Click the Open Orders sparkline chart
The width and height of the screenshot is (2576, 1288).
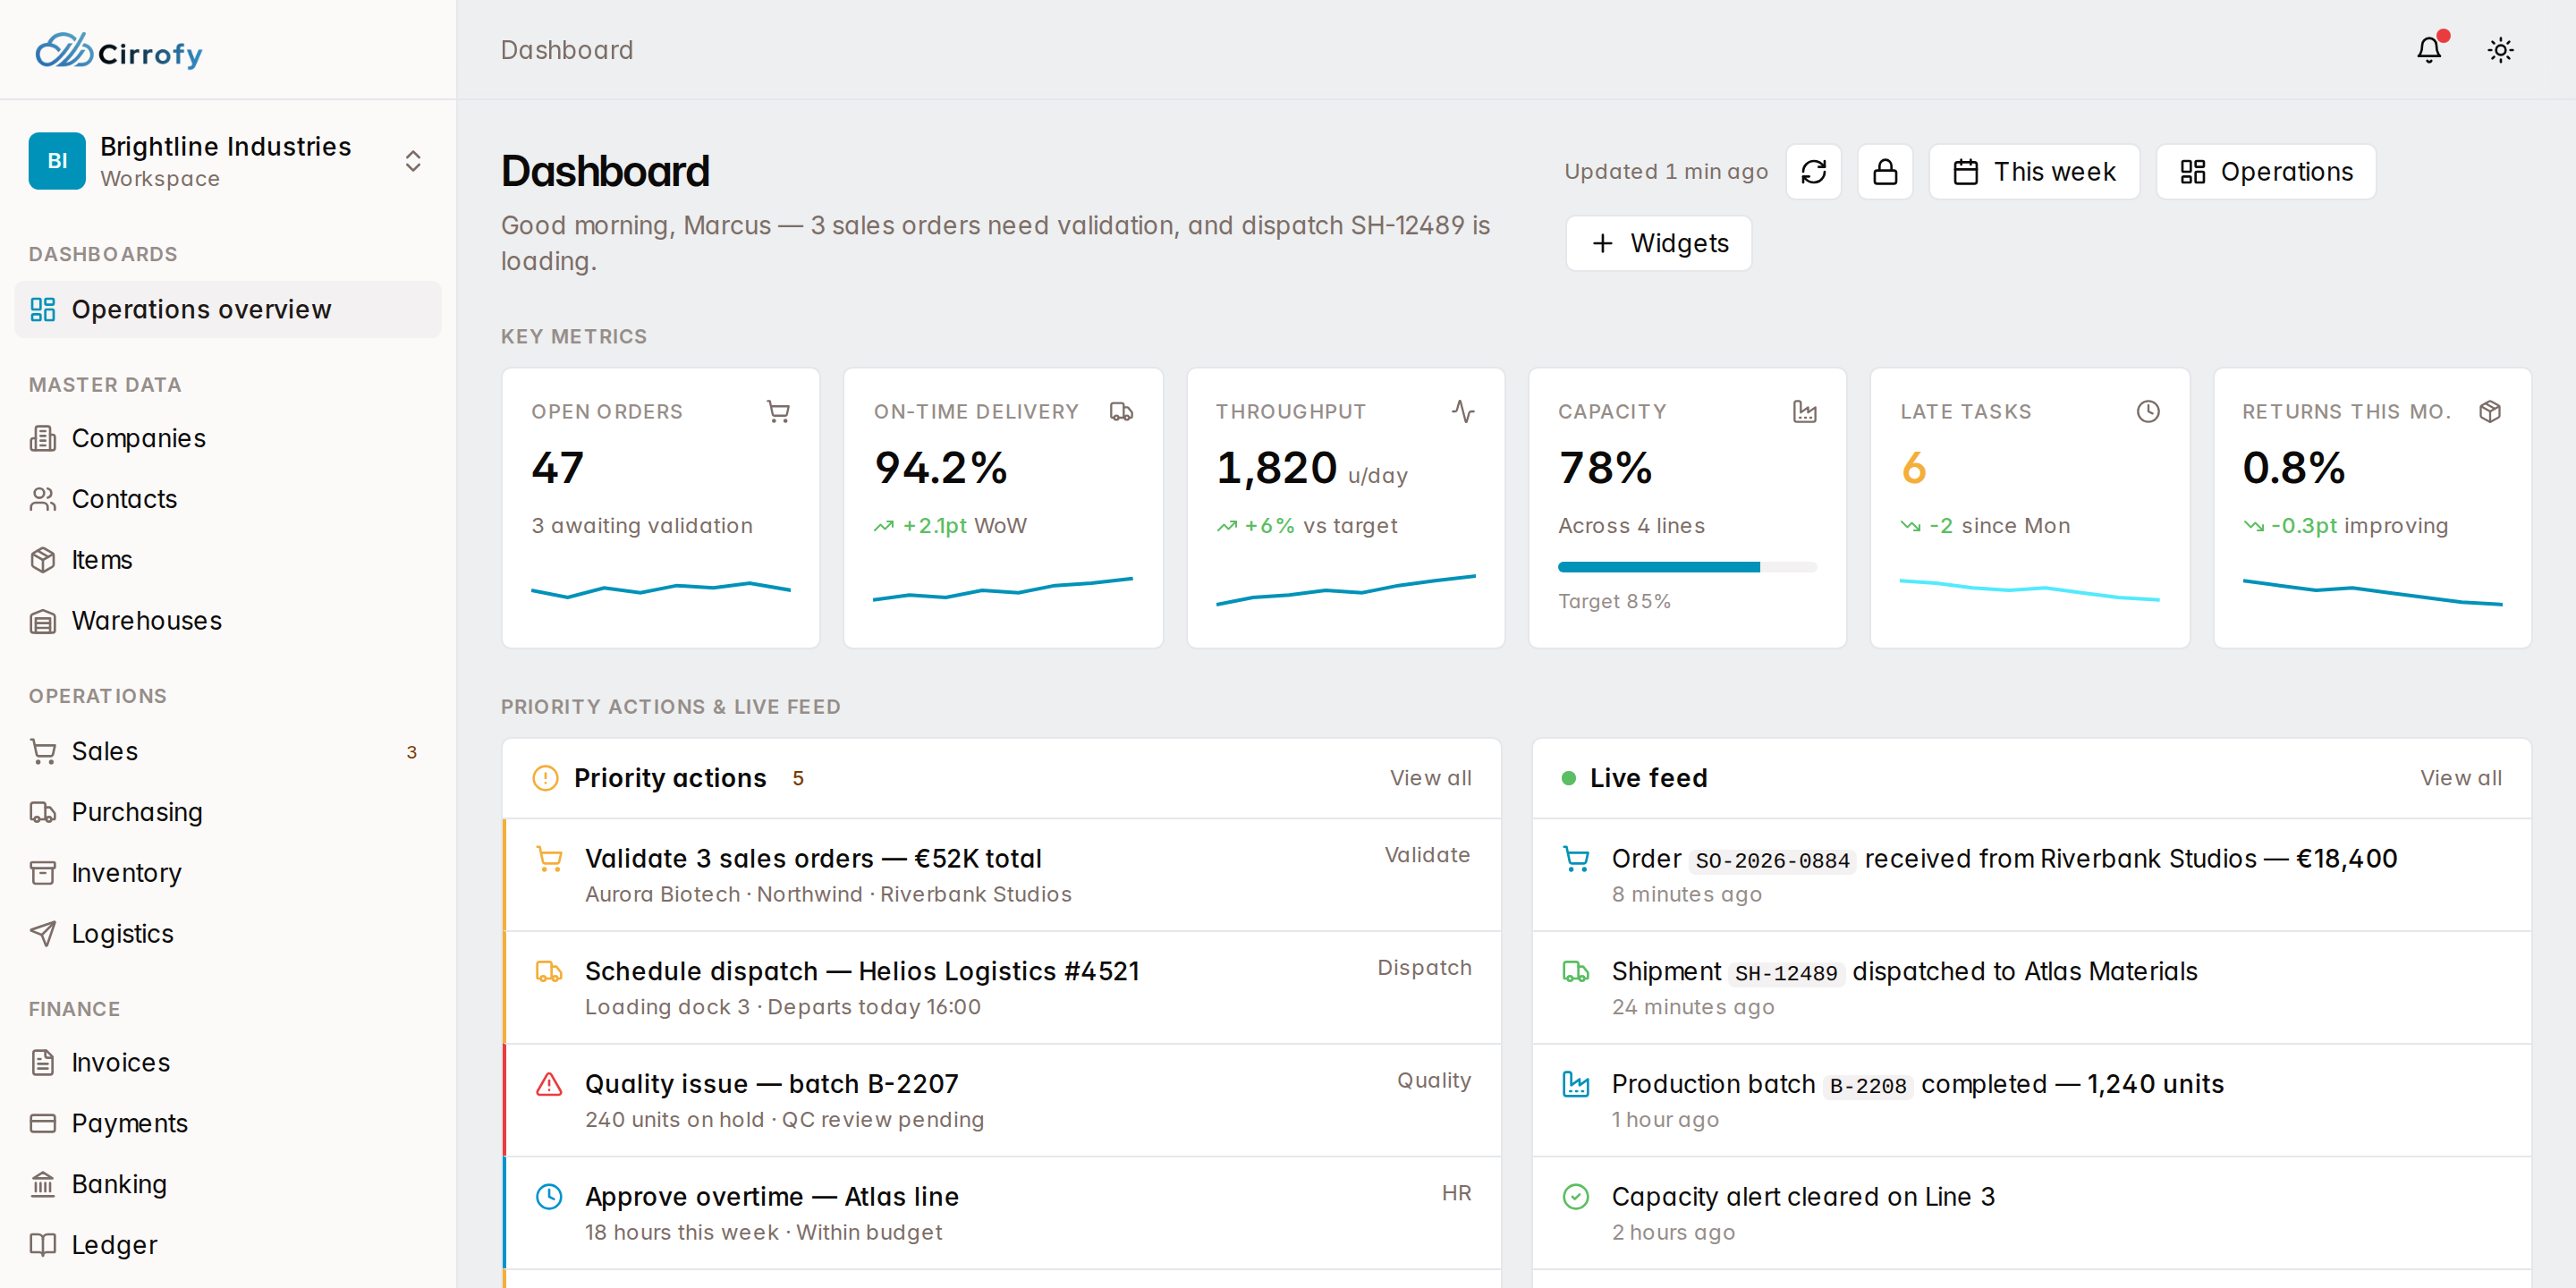660,589
